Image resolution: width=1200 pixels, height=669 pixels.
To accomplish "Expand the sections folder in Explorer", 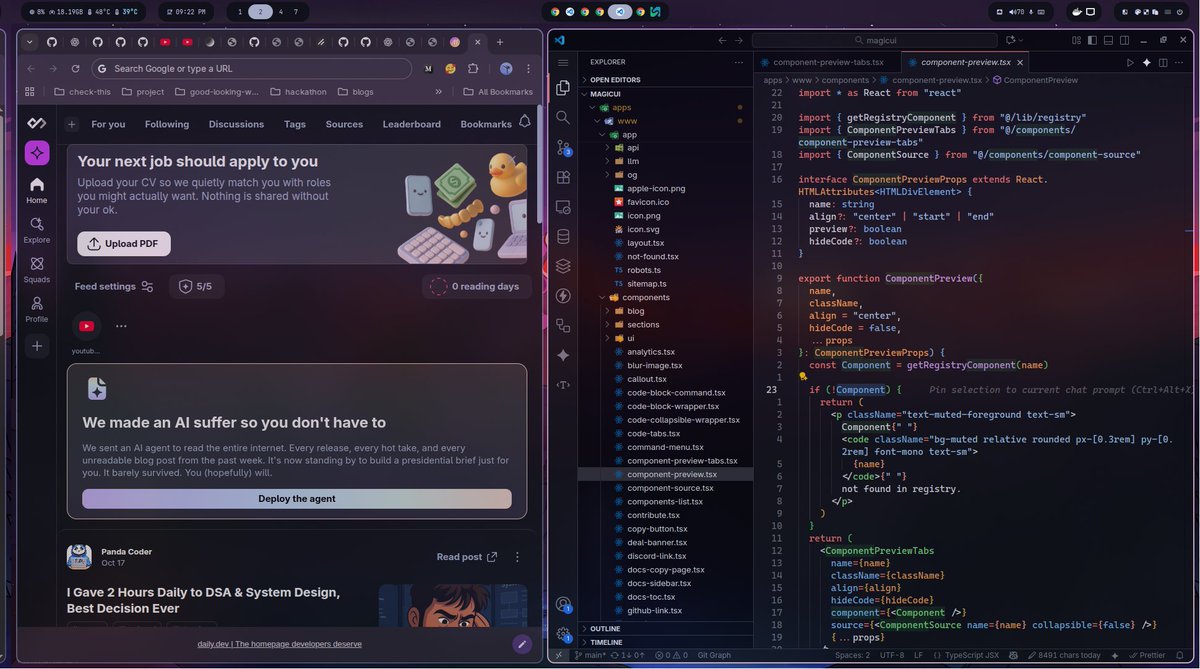I will [643, 324].
